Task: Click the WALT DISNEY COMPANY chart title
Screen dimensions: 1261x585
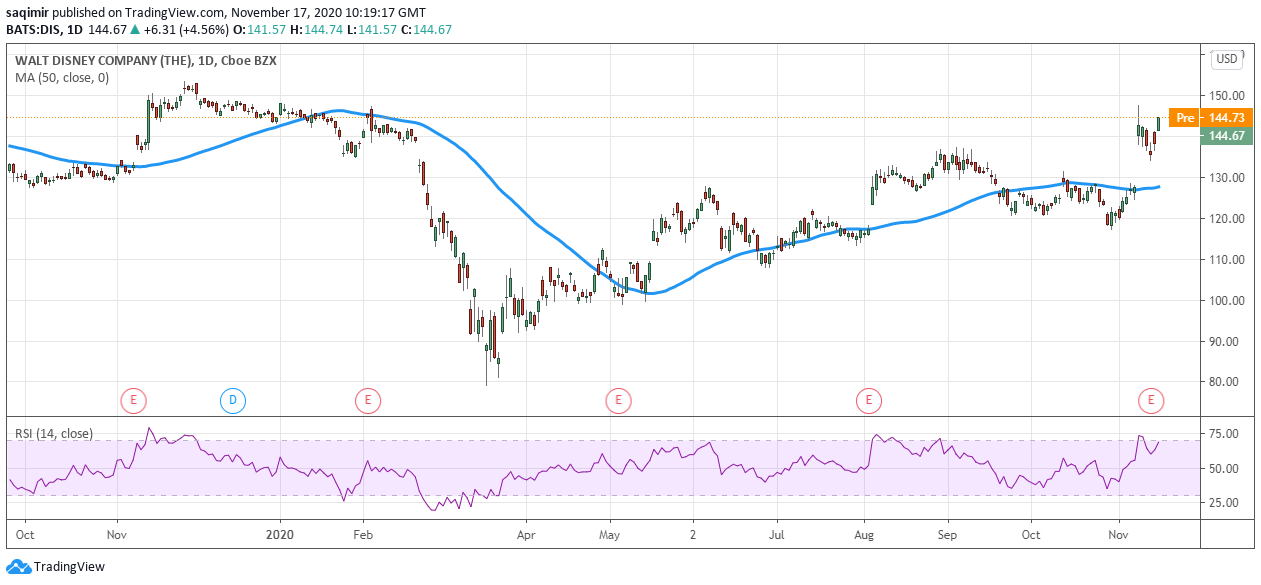Action: point(145,60)
